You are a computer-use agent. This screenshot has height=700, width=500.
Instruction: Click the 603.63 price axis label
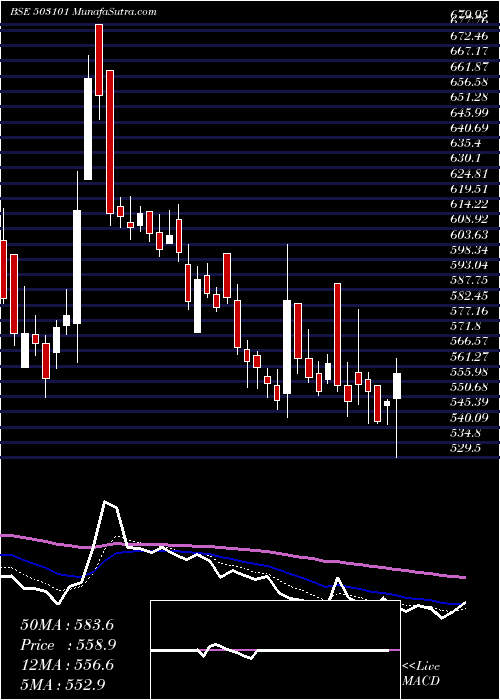469,234
